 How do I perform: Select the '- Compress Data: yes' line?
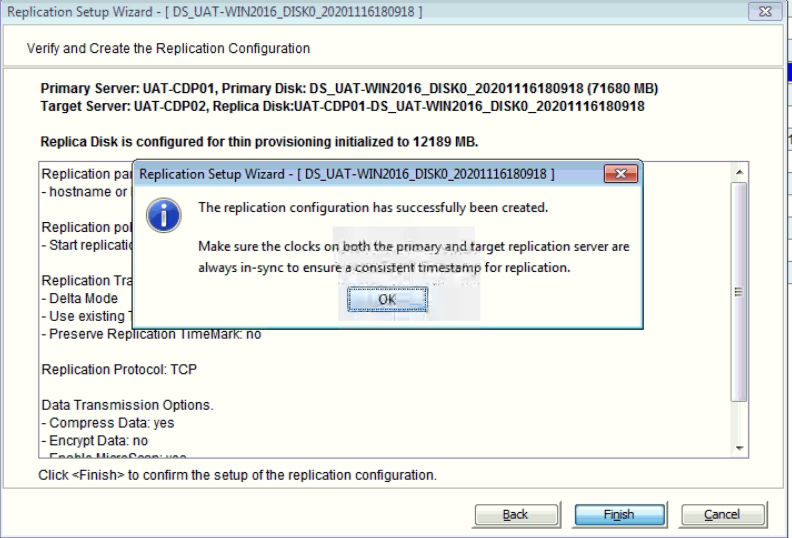(x=108, y=423)
